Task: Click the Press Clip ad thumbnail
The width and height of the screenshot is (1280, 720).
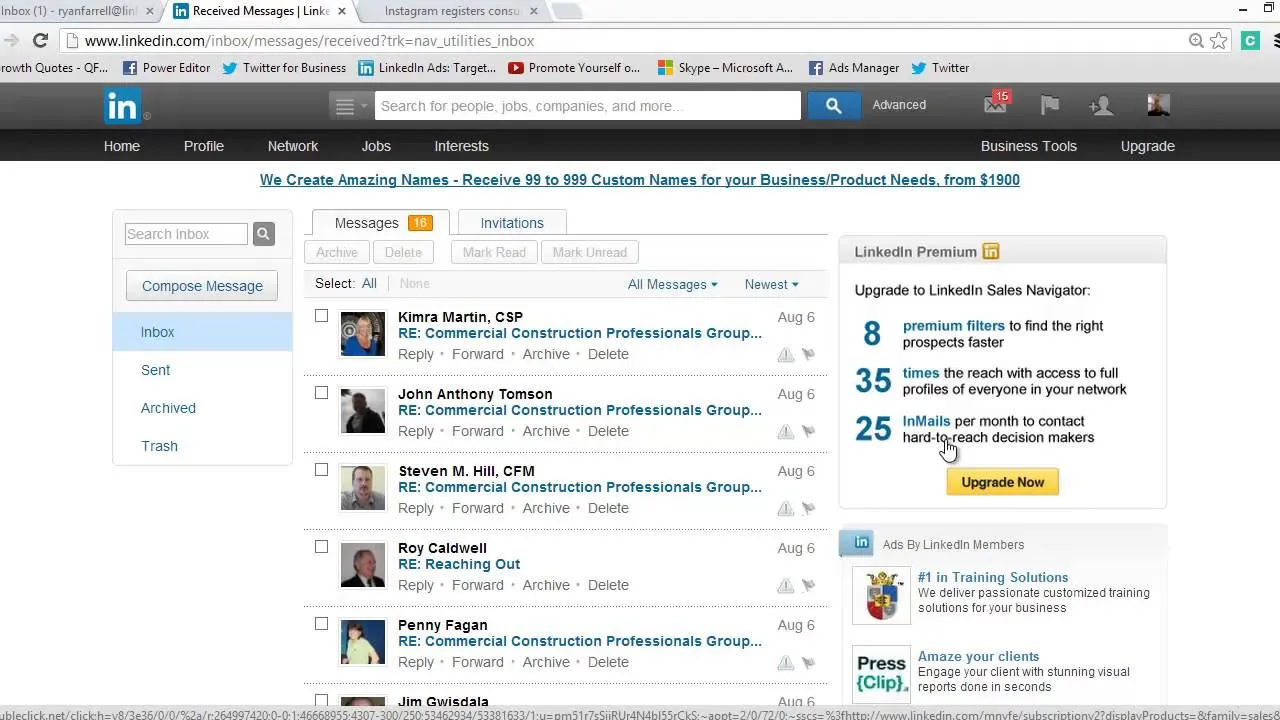Action: click(x=881, y=674)
